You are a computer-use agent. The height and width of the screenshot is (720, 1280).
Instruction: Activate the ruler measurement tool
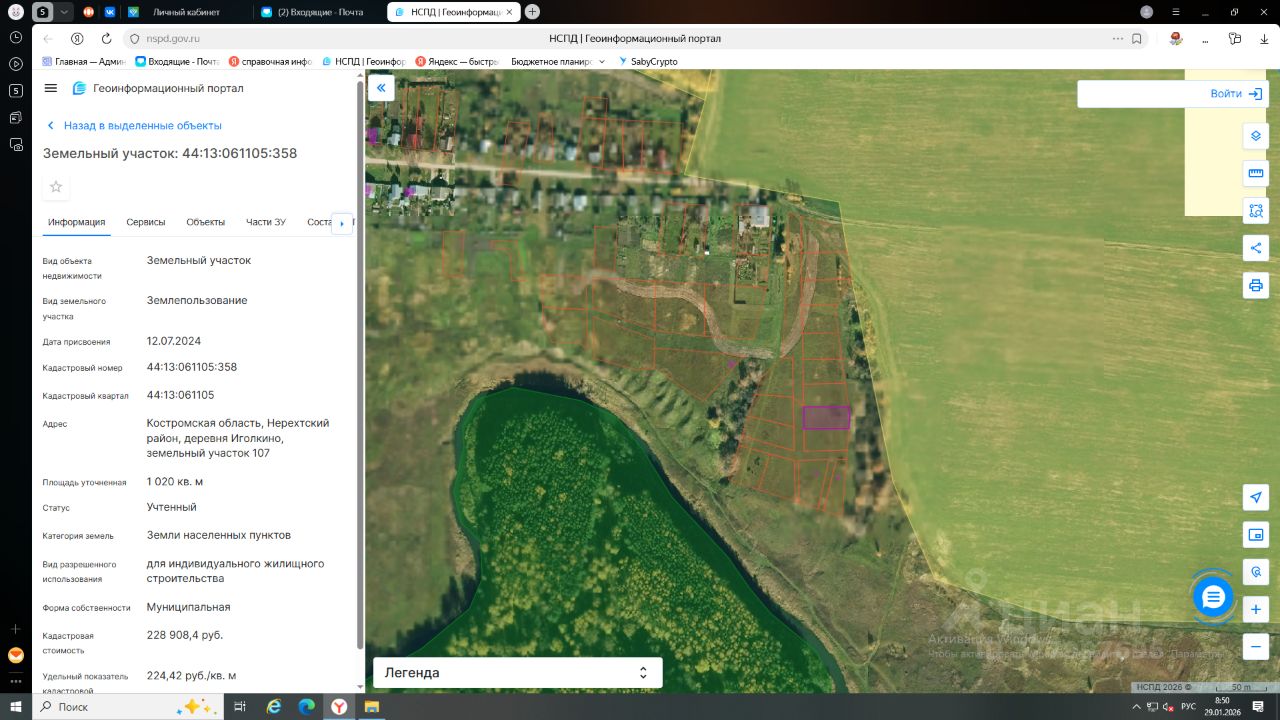point(1256,173)
